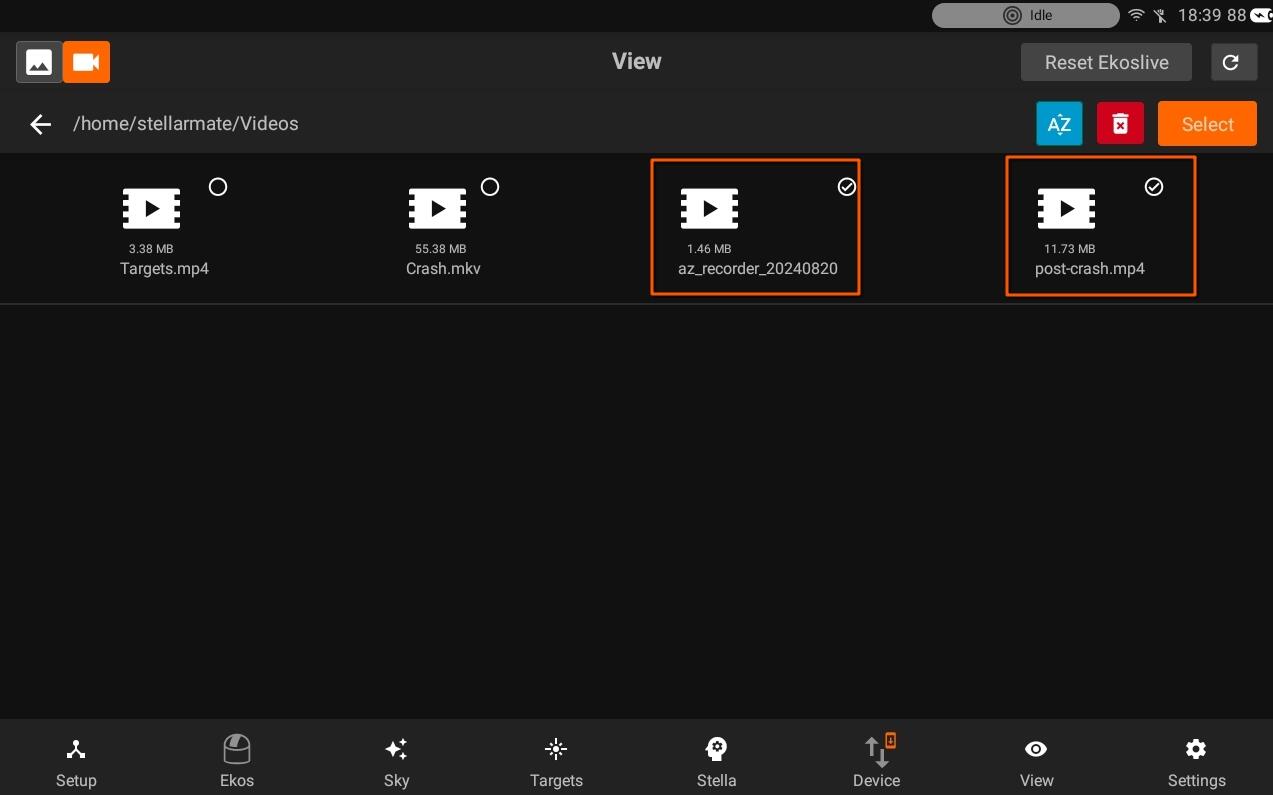The width and height of the screenshot is (1273, 795).
Task: Switch to the Device tab
Action: coord(876,763)
